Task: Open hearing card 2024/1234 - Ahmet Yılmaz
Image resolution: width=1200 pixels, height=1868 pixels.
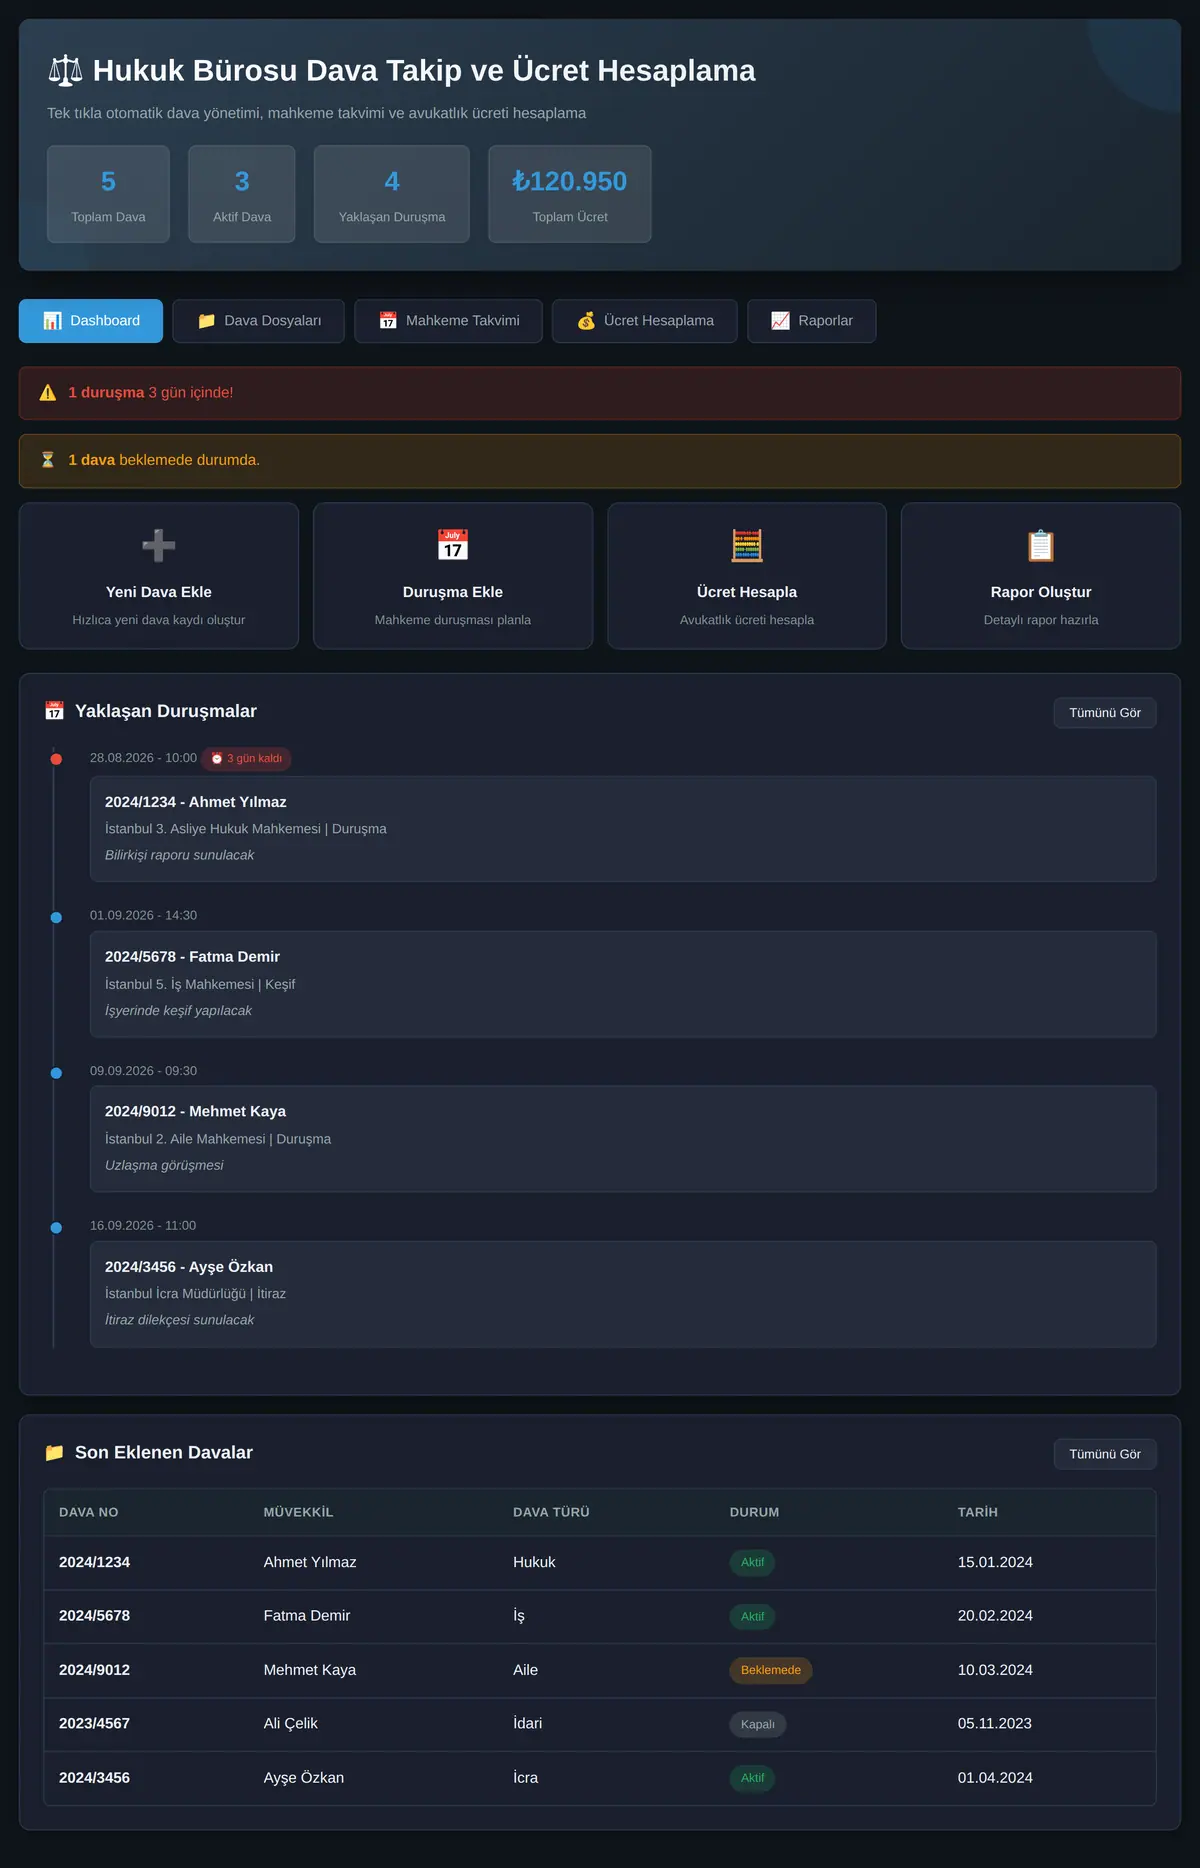Action: coord(623,829)
